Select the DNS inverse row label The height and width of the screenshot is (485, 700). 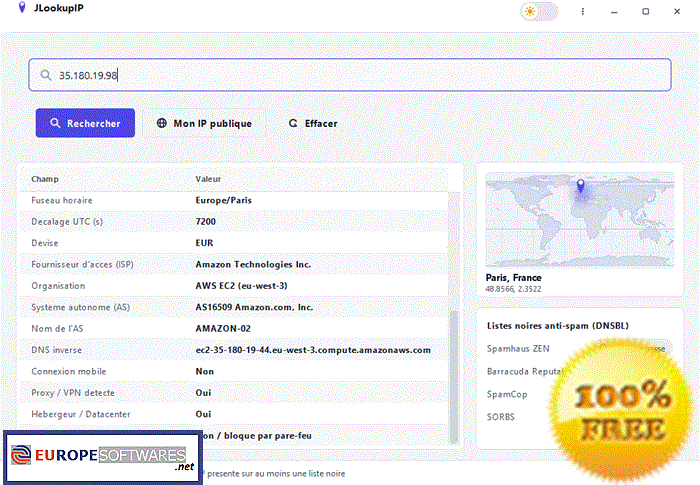56,350
